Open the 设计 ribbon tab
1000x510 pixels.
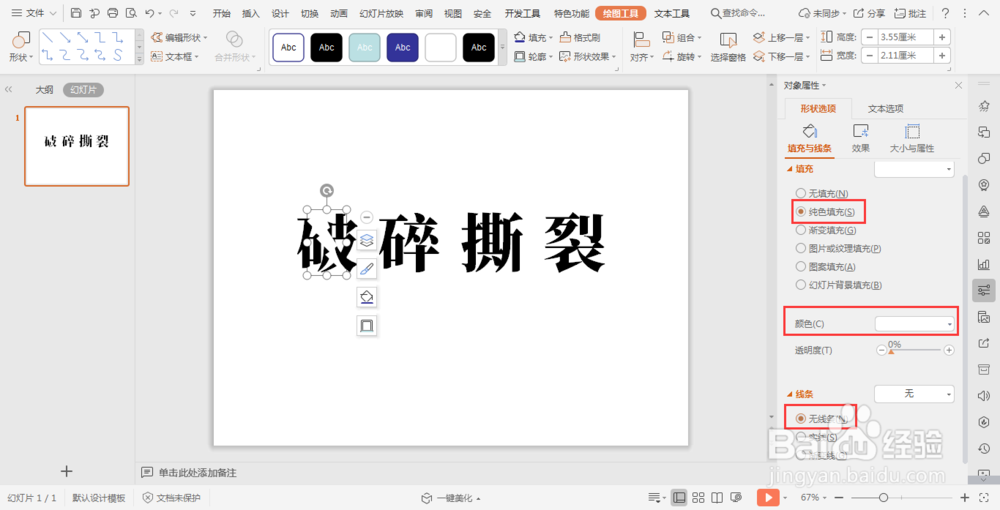pyautogui.click(x=281, y=13)
